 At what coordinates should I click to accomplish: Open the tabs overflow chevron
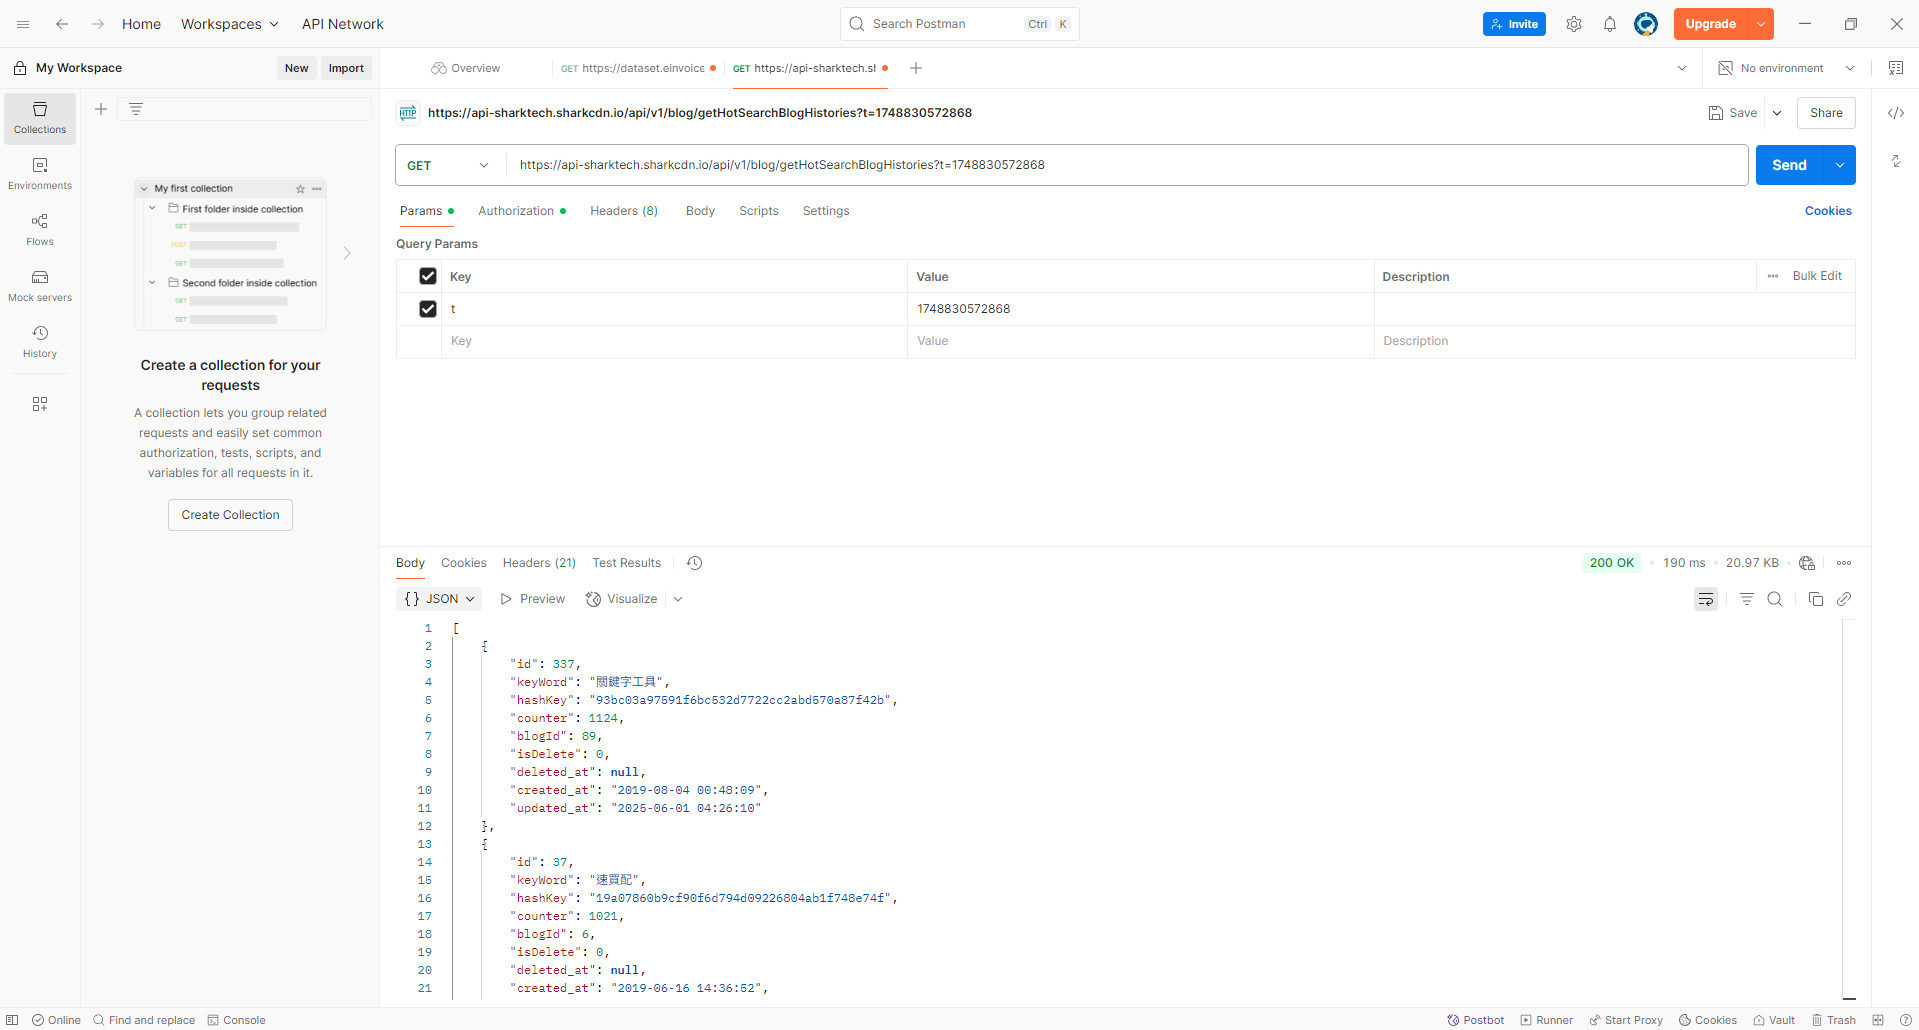tap(1682, 68)
